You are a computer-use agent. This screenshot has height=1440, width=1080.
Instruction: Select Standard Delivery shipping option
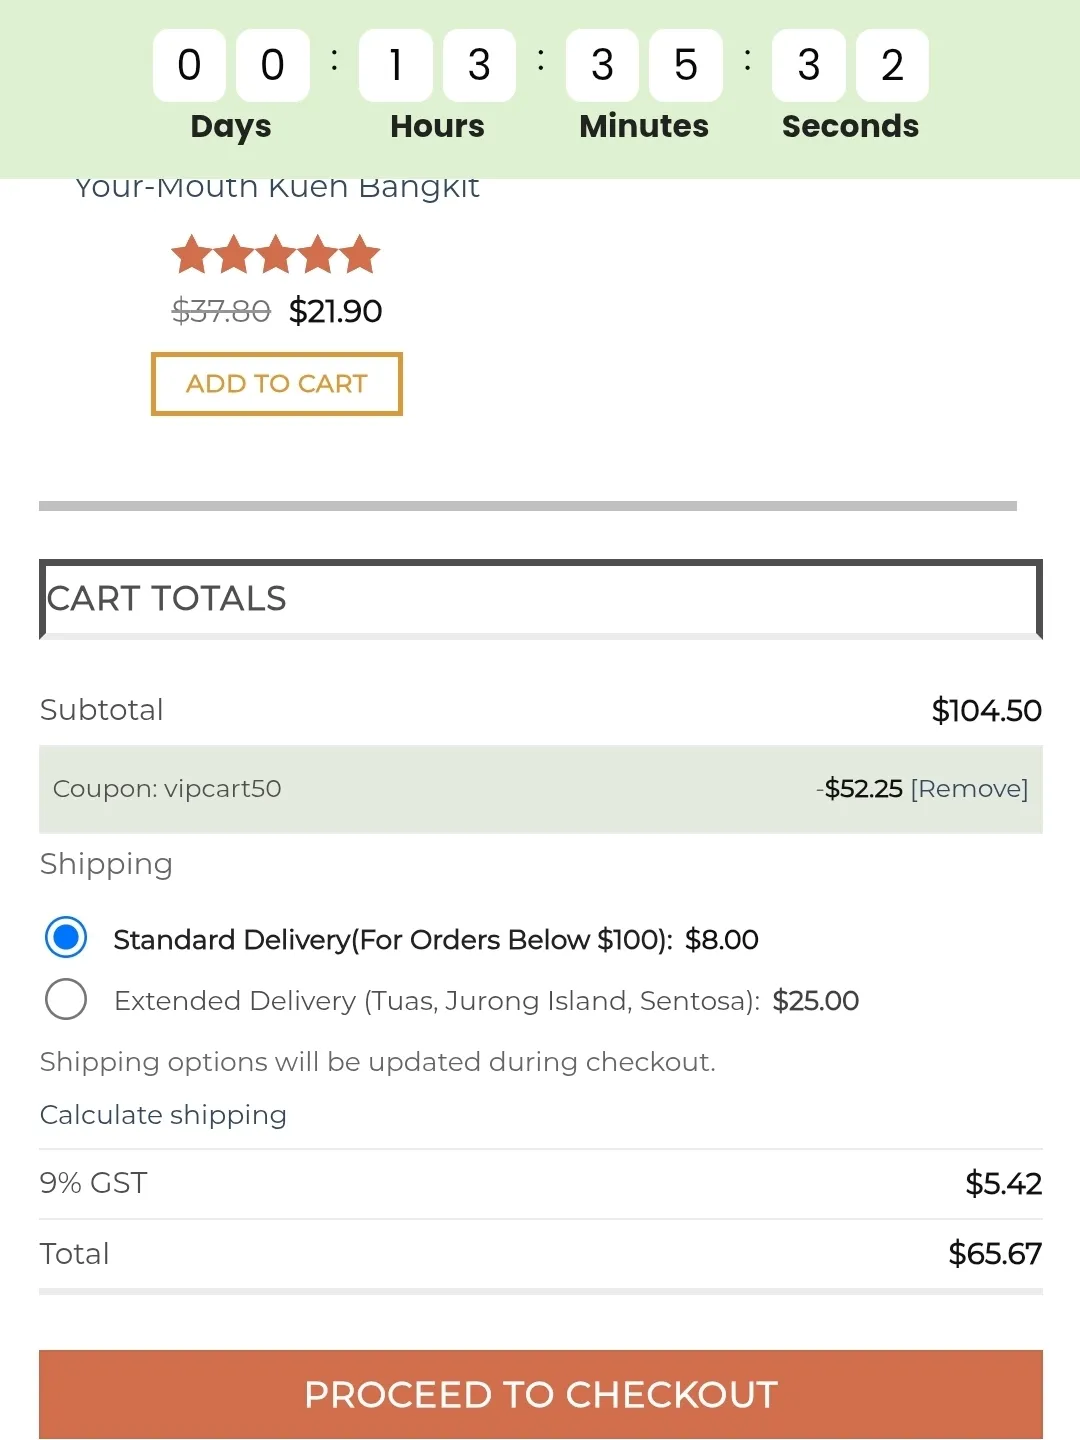tap(66, 938)
